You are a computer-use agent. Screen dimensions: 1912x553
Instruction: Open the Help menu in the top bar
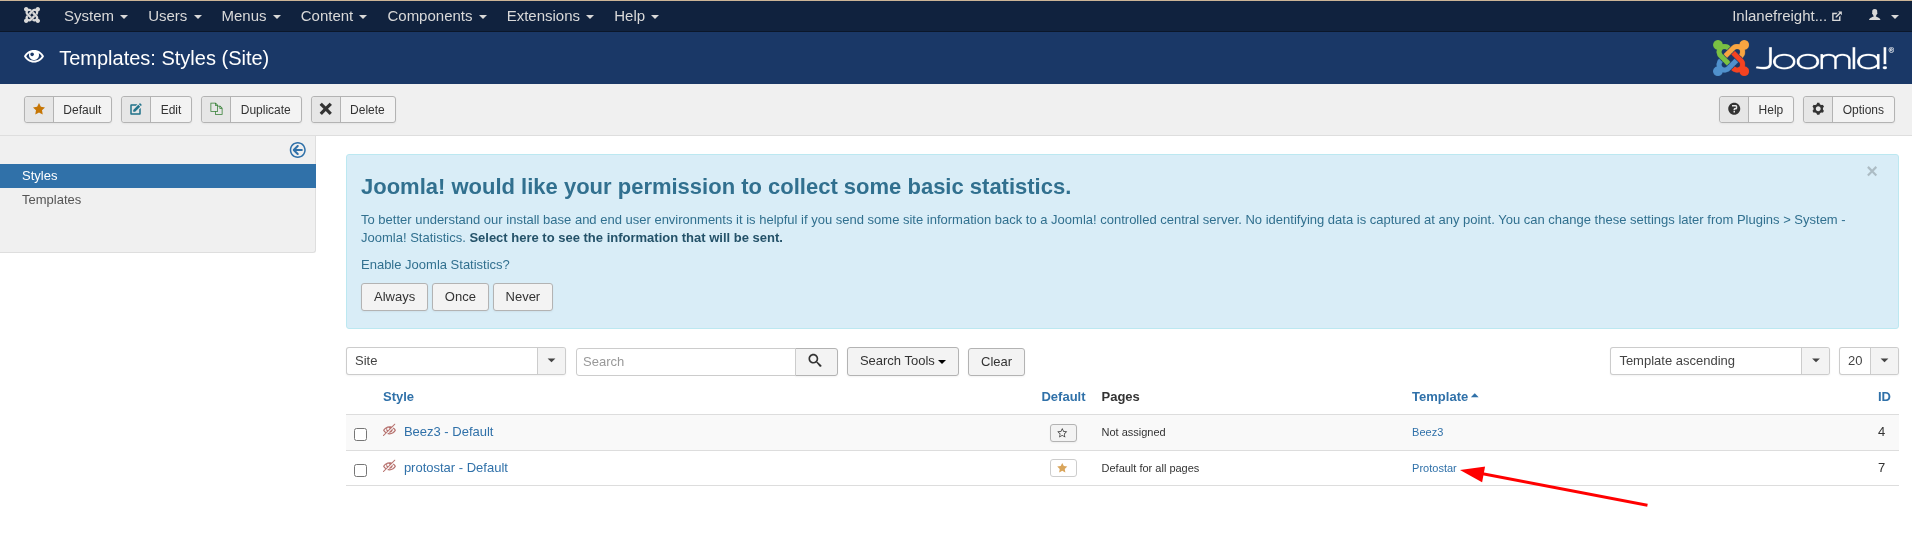click(x=636, y=16)
